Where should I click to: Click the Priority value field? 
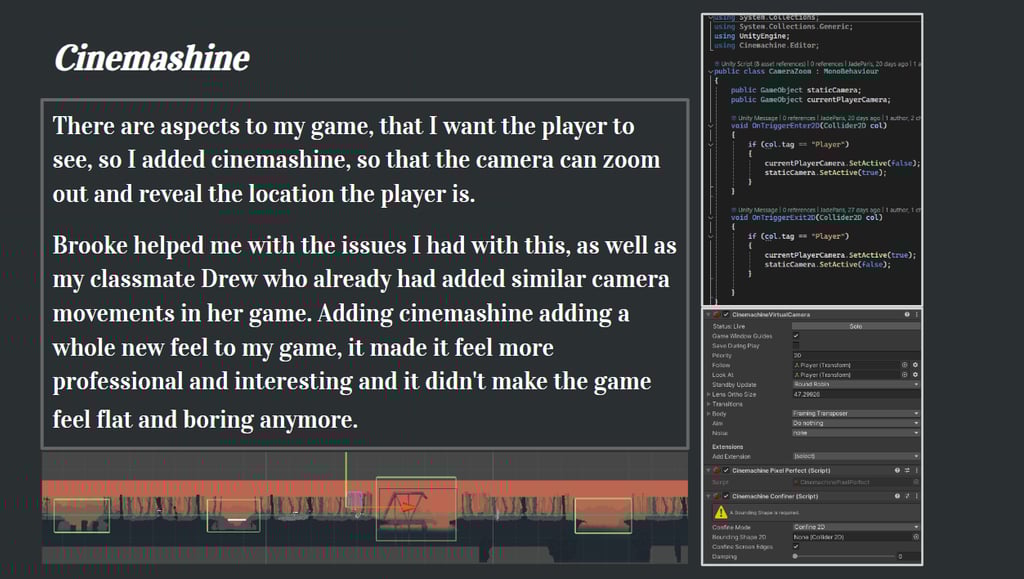(856, 355)
